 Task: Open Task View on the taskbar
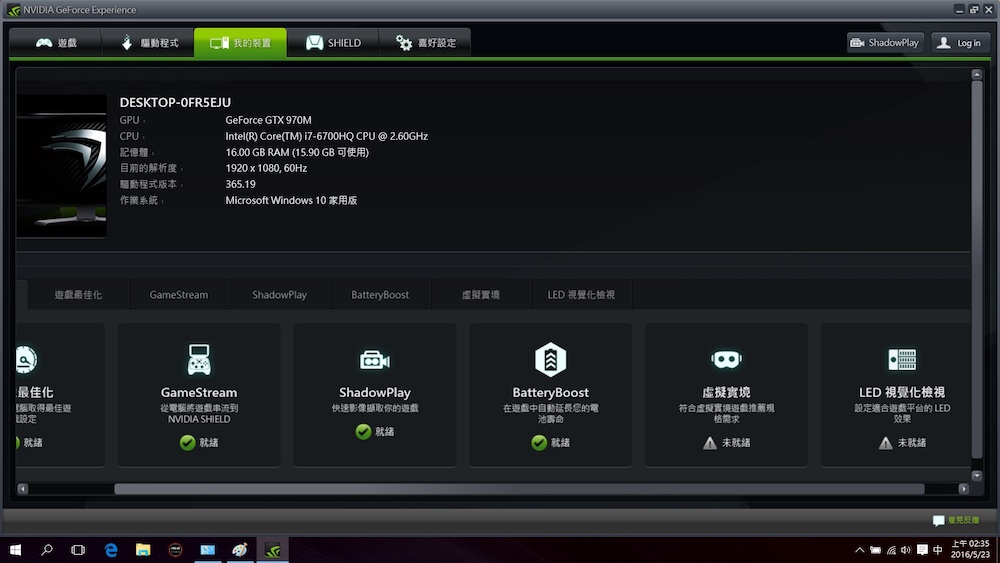coord(78,550)
